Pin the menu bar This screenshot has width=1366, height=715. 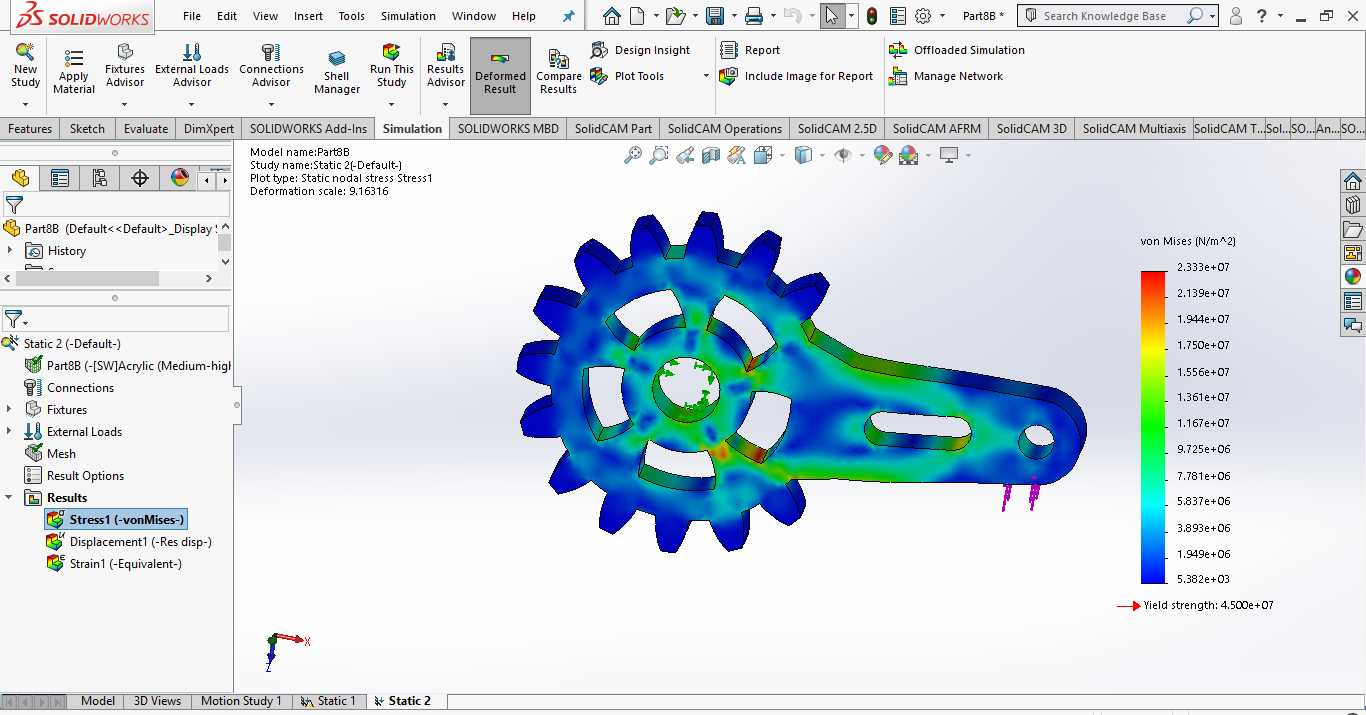[569, 16]
